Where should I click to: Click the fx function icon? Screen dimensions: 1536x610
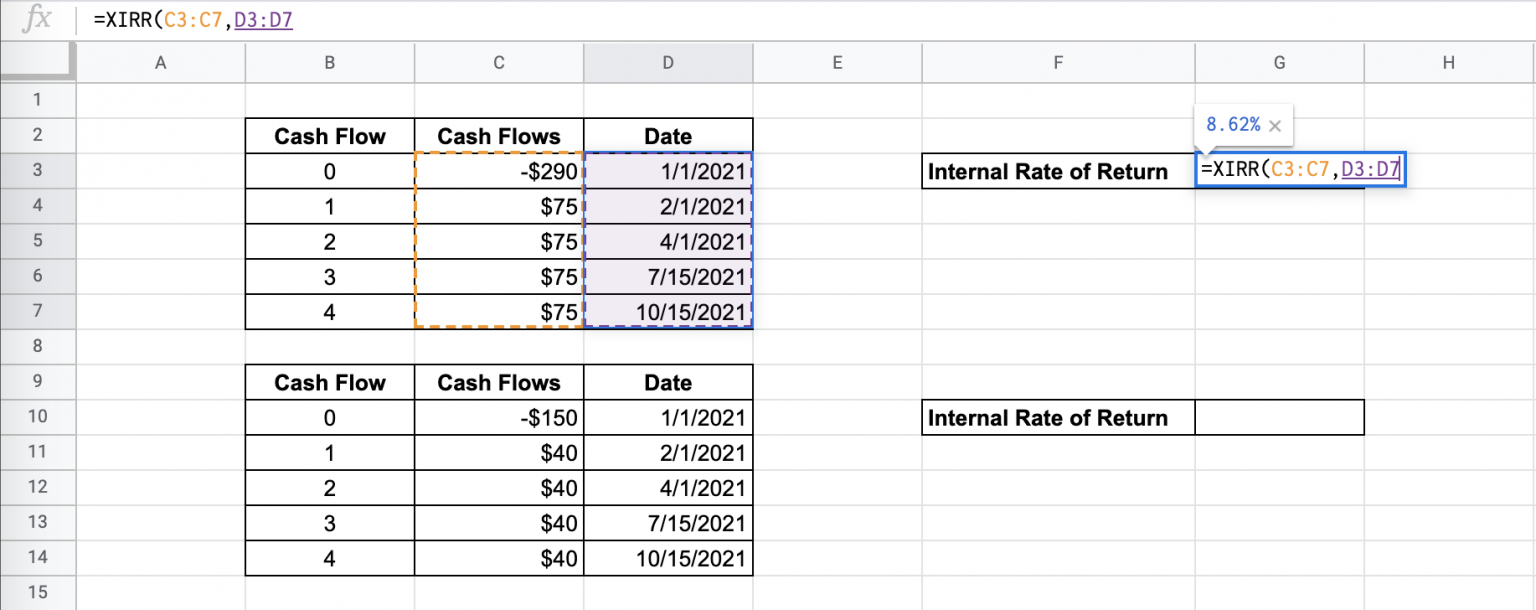click(x=36, y=19)
